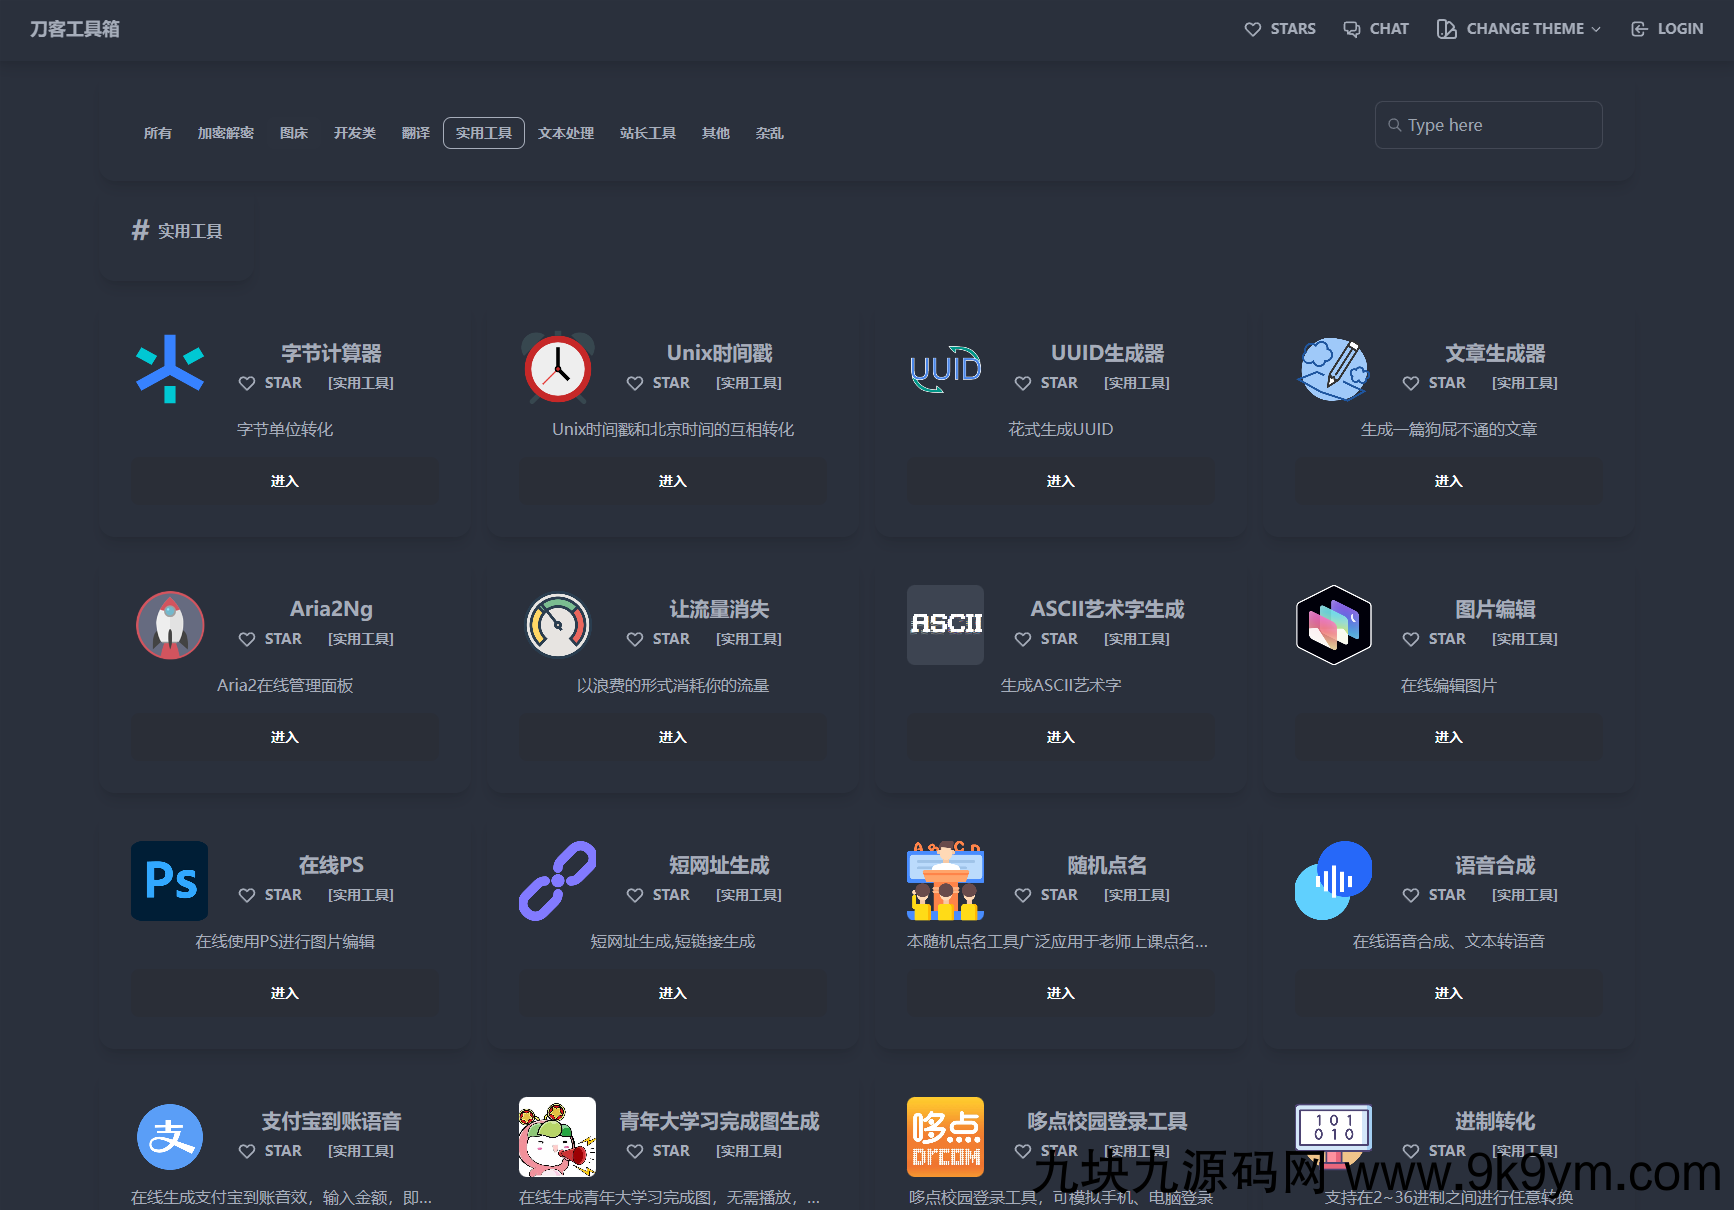The height and width of the screenshot is (1210, 1734).
Task: Click the 短网址生成 chain link icon
Action: coord(558,881)
